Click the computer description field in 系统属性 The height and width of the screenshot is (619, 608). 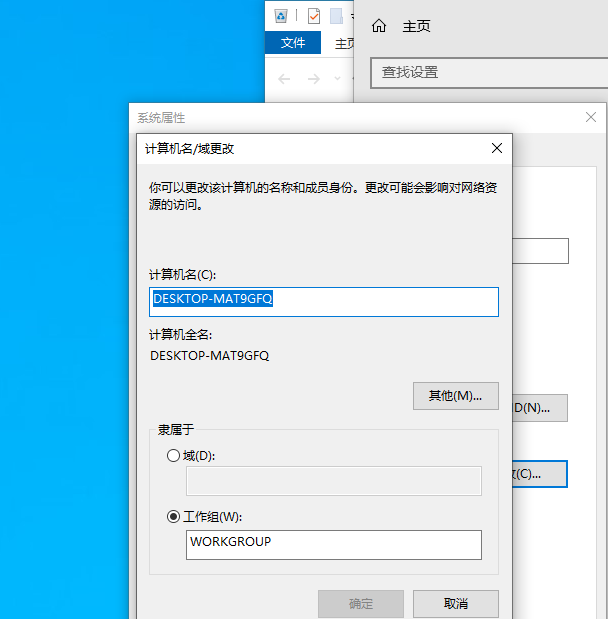[x=540, y=251]
